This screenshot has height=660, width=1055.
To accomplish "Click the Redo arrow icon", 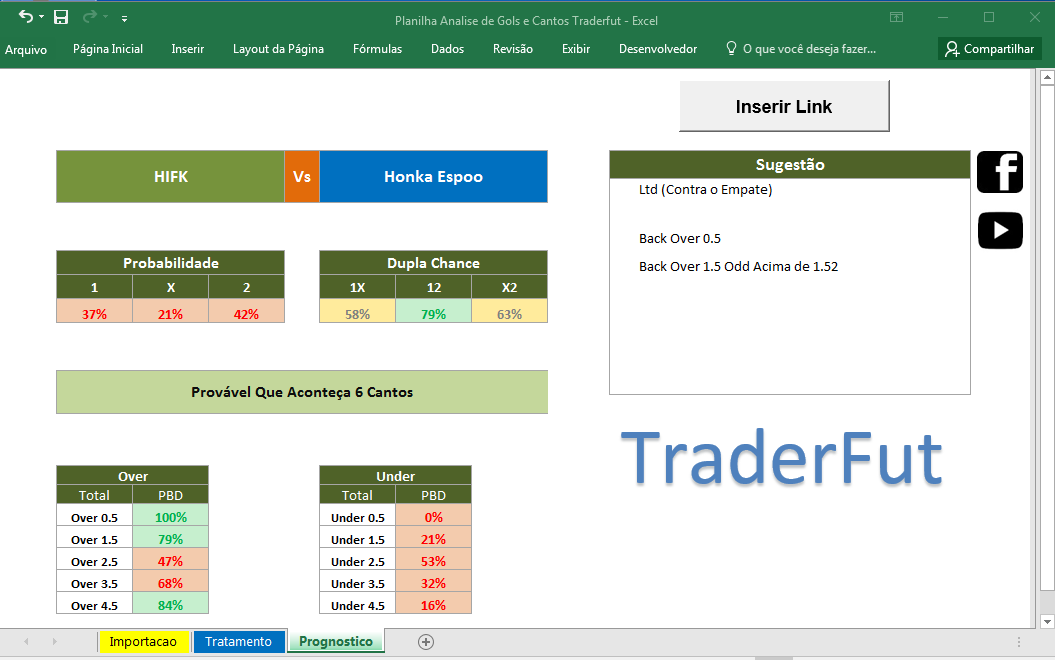I will (89, 17).
